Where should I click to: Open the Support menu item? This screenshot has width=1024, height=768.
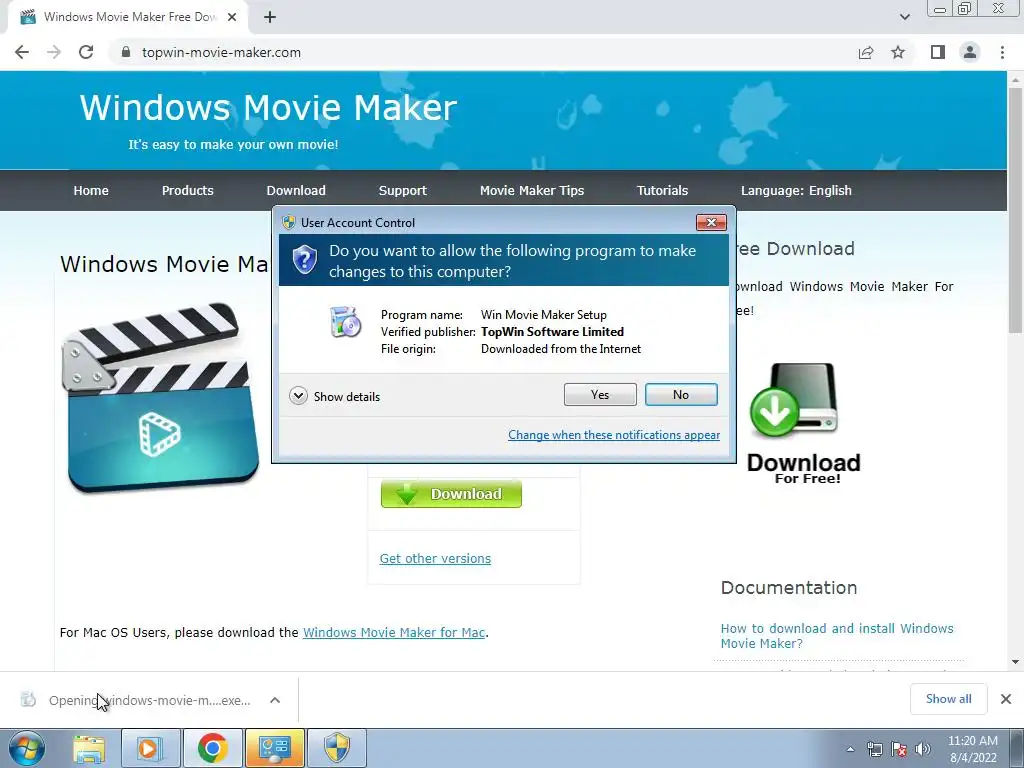pyautogui.click(x=402, y=191)
